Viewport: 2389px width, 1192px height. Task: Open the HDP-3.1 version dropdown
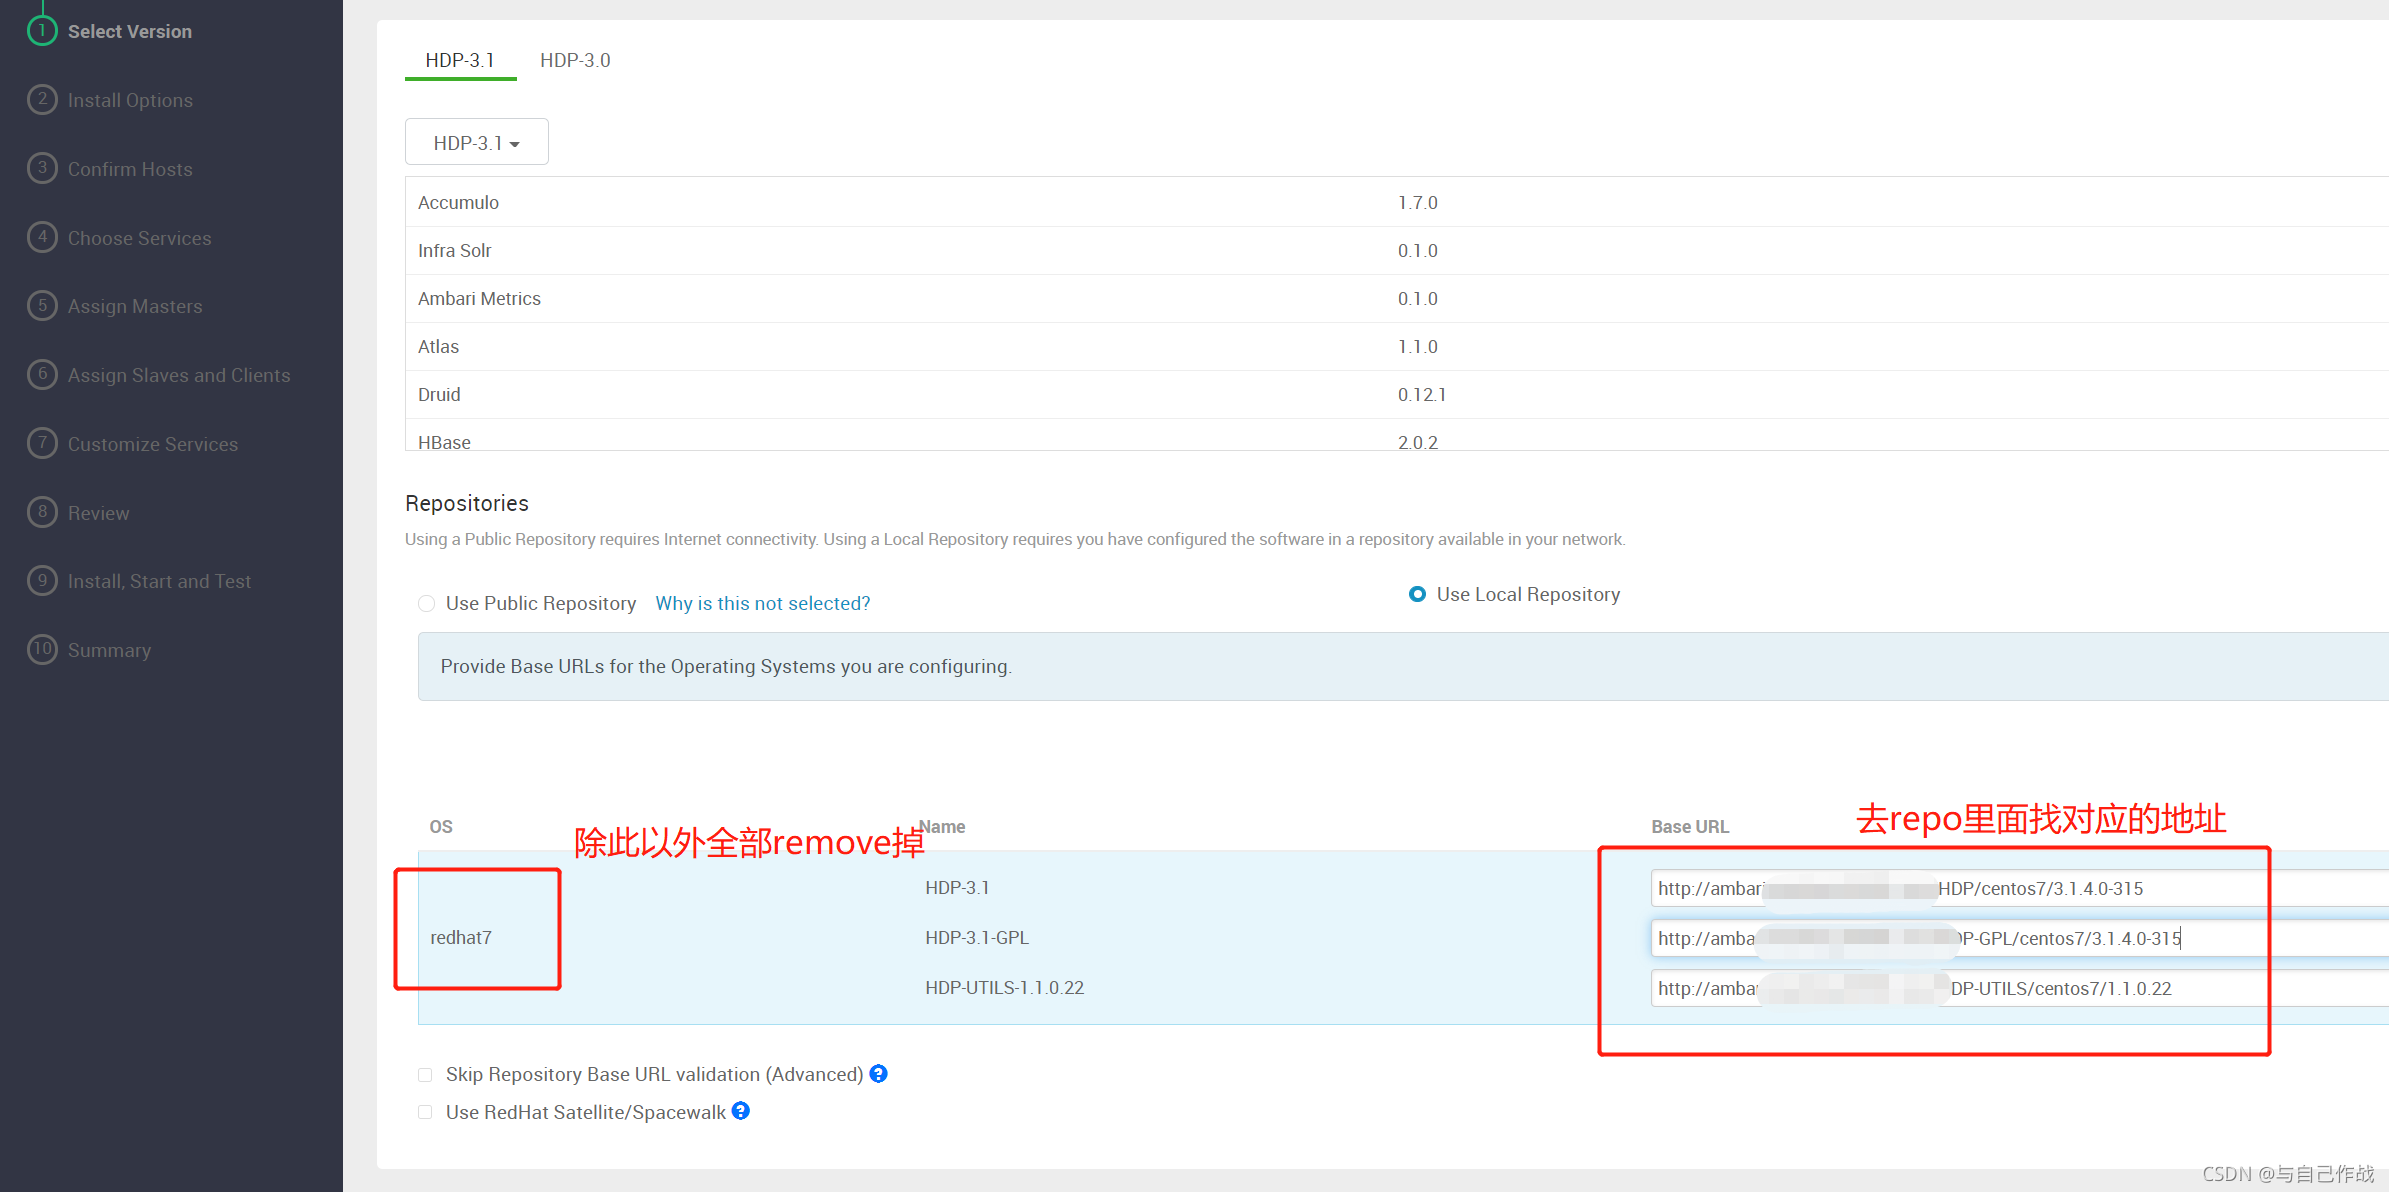pyautogui.click(x=476, y=143)
